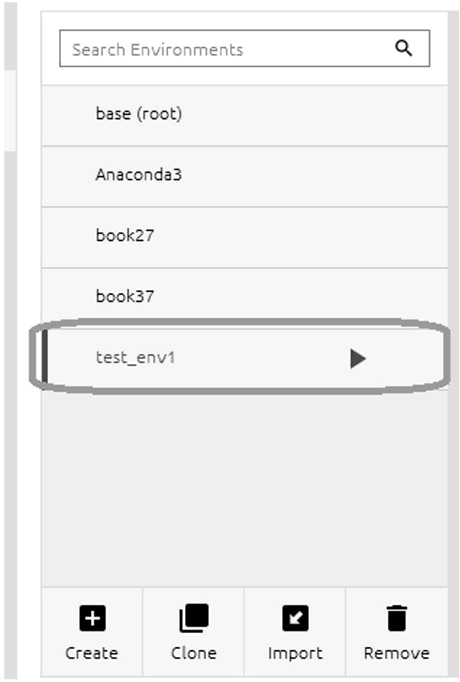460x682 pixels.
Task: Click the left sidebar scrollbar strip
Action: pos(10,339)
